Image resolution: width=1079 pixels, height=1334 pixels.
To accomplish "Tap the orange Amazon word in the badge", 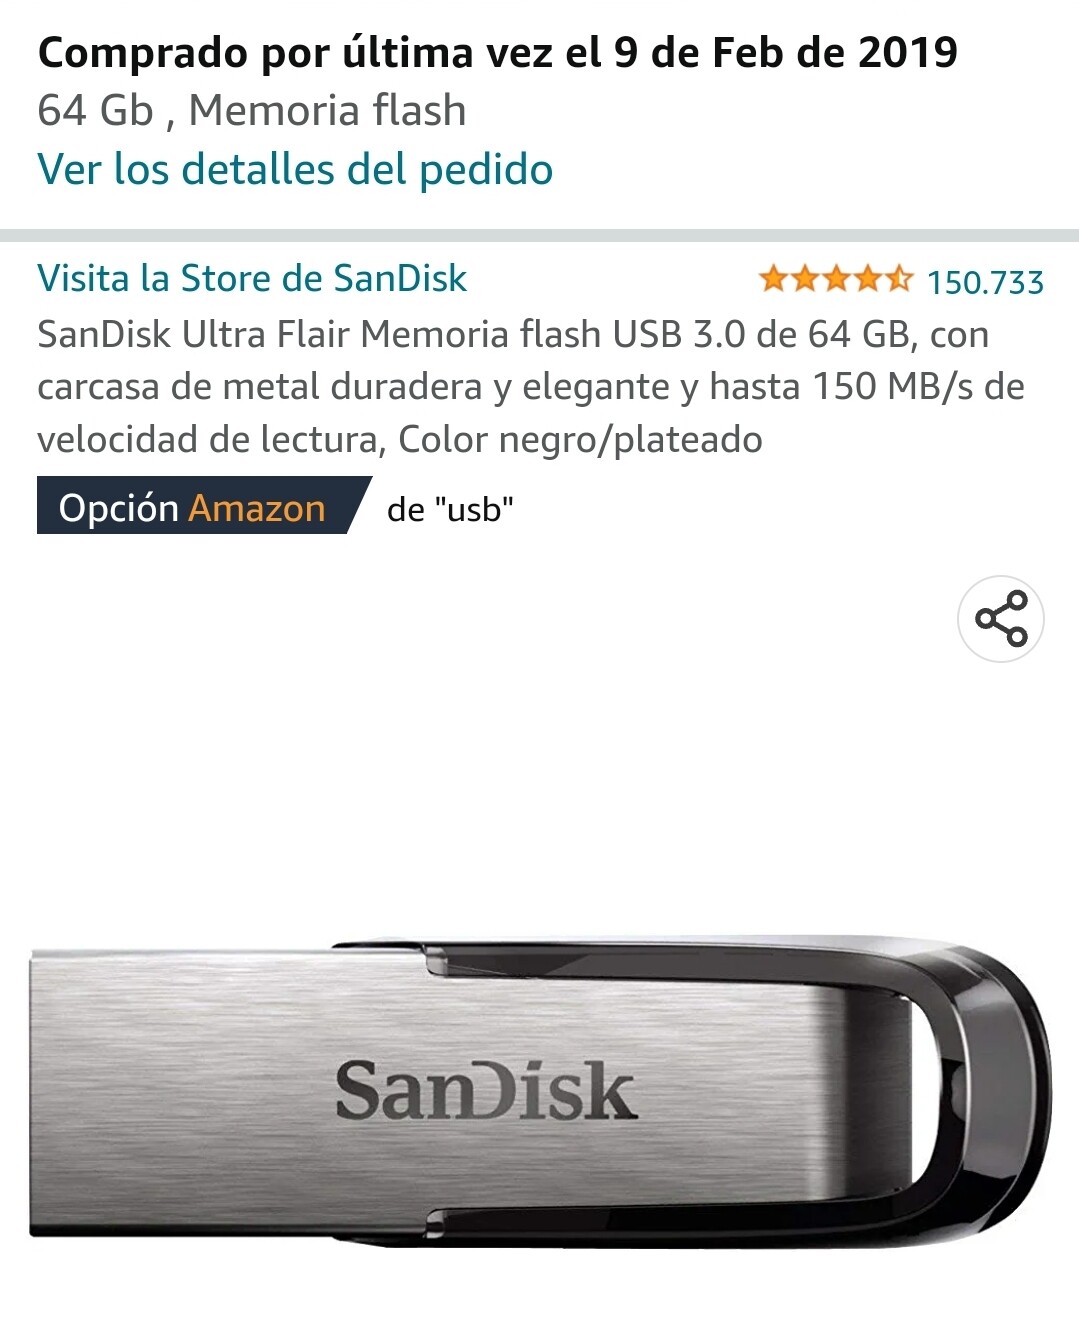I will pos(257,508).
